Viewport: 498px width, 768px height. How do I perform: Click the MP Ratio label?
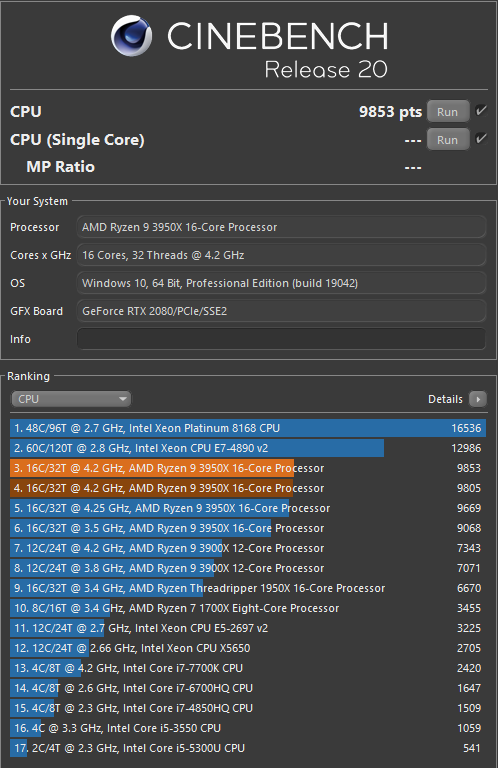(61, 167)
